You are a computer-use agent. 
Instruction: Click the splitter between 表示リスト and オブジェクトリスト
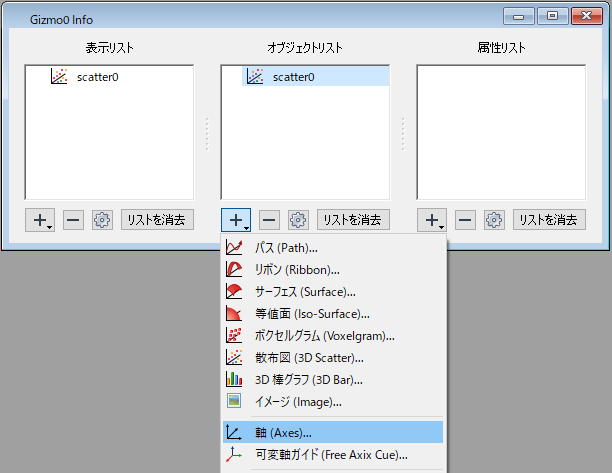pyautogui.click(x=207, y=132)
